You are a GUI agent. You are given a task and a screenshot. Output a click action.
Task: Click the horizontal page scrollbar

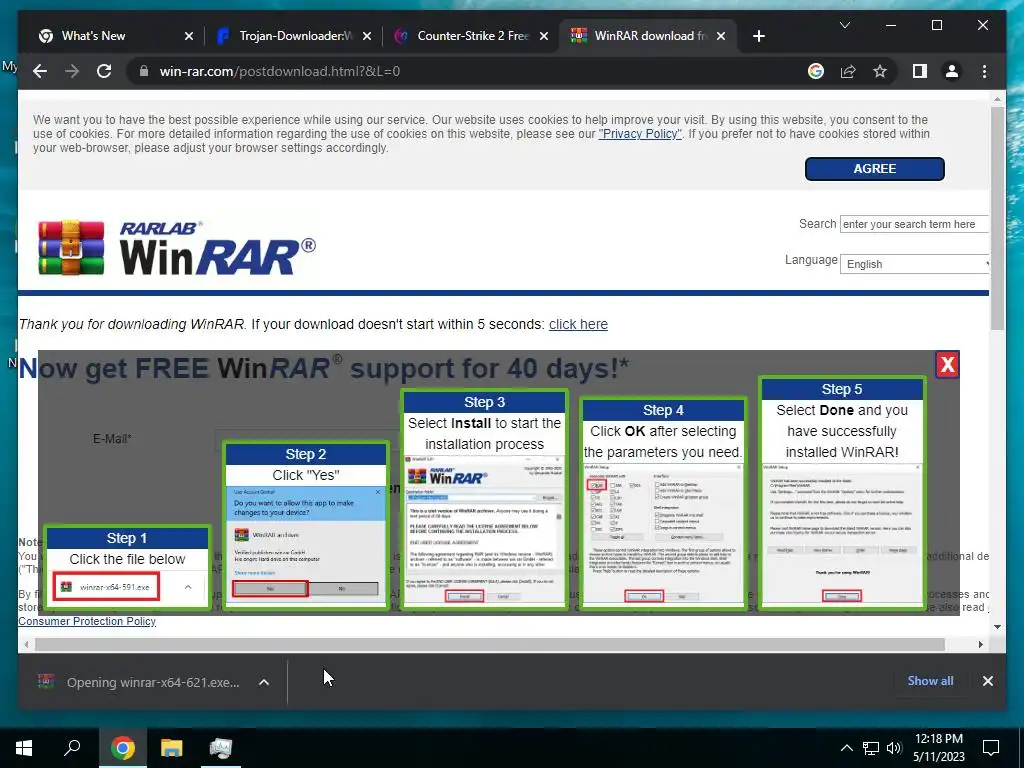490,645
